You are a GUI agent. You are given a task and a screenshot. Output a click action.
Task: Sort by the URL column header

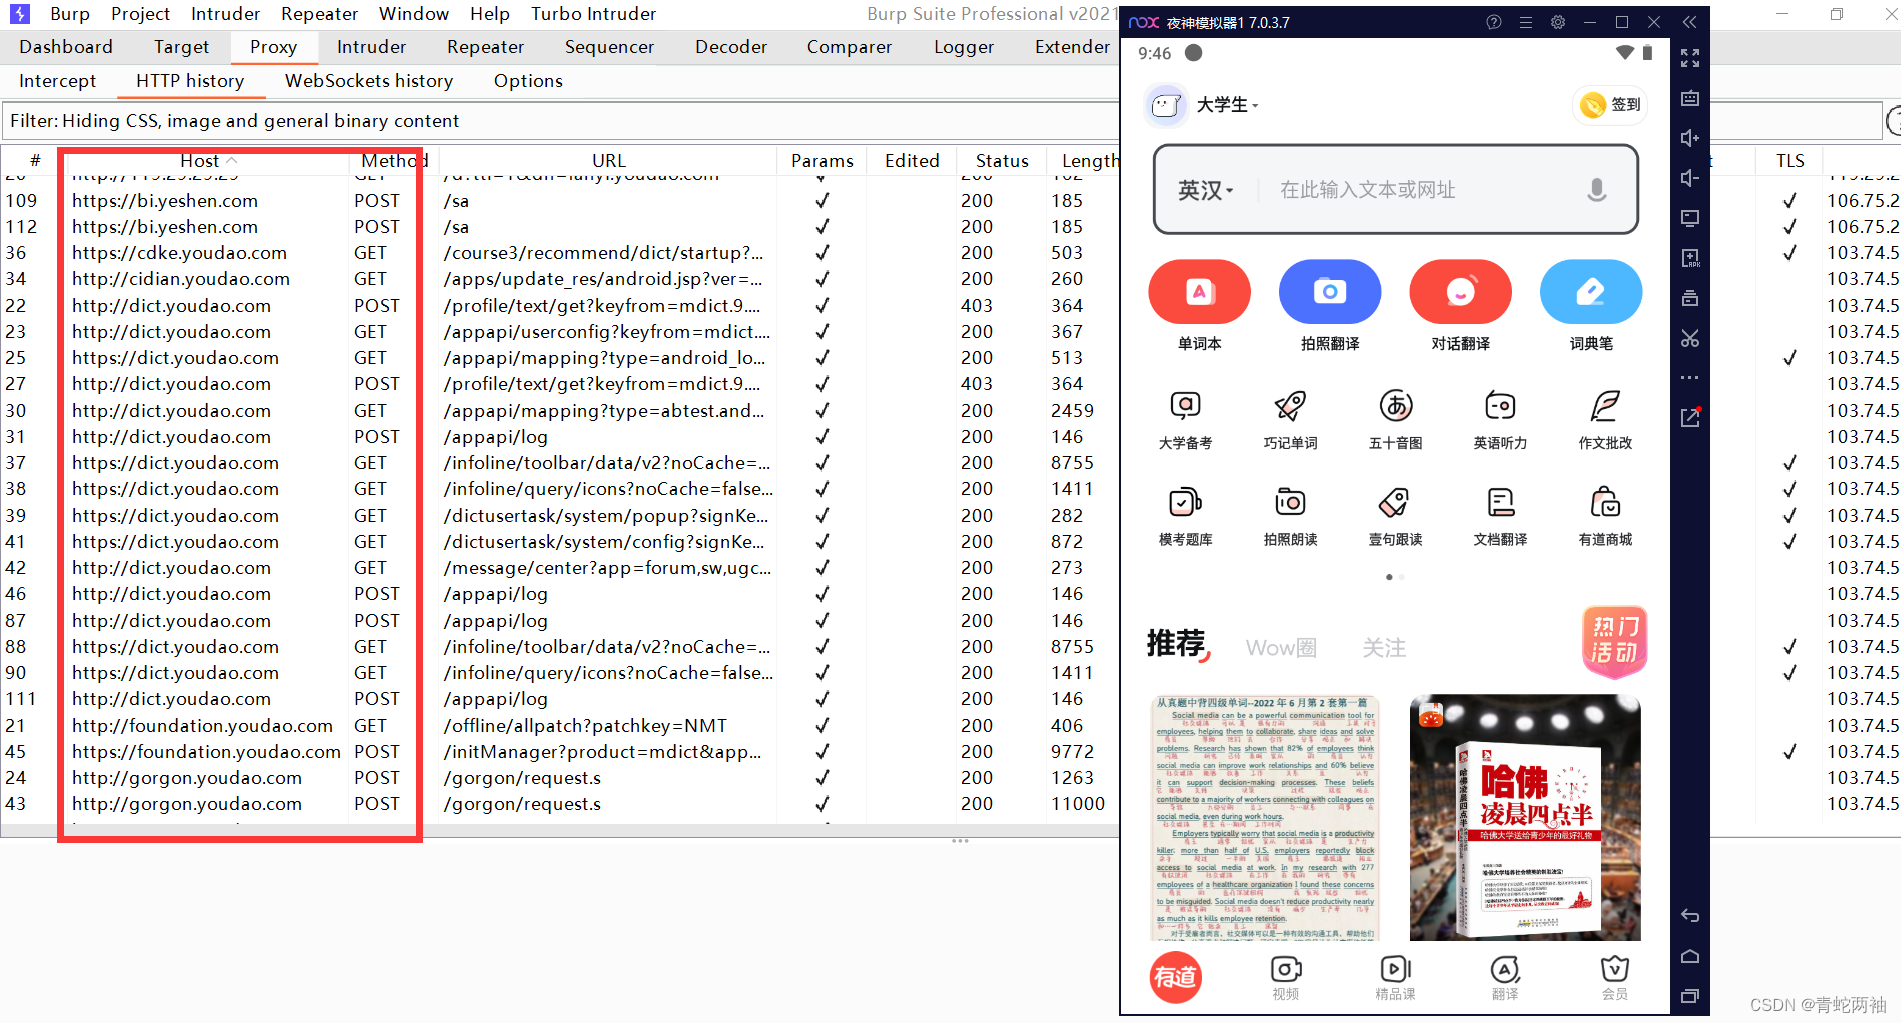point(608,160)
